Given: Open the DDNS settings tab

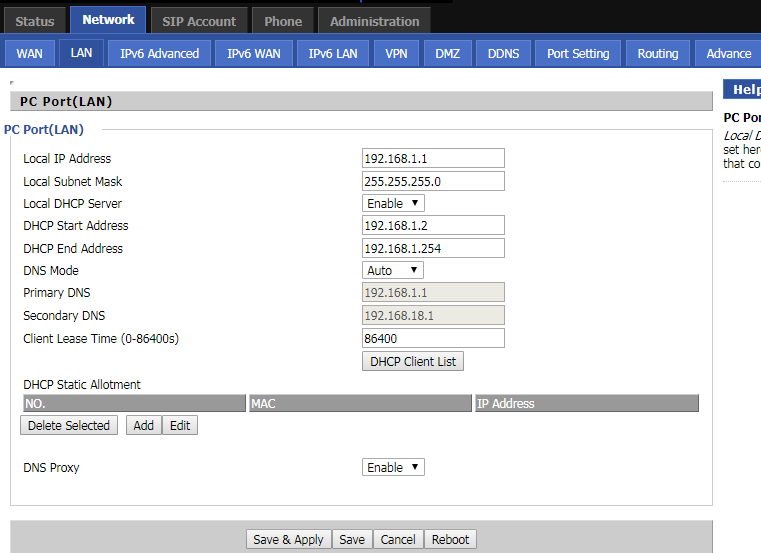Looking at the screenshot, I should (x=503, y=53).
